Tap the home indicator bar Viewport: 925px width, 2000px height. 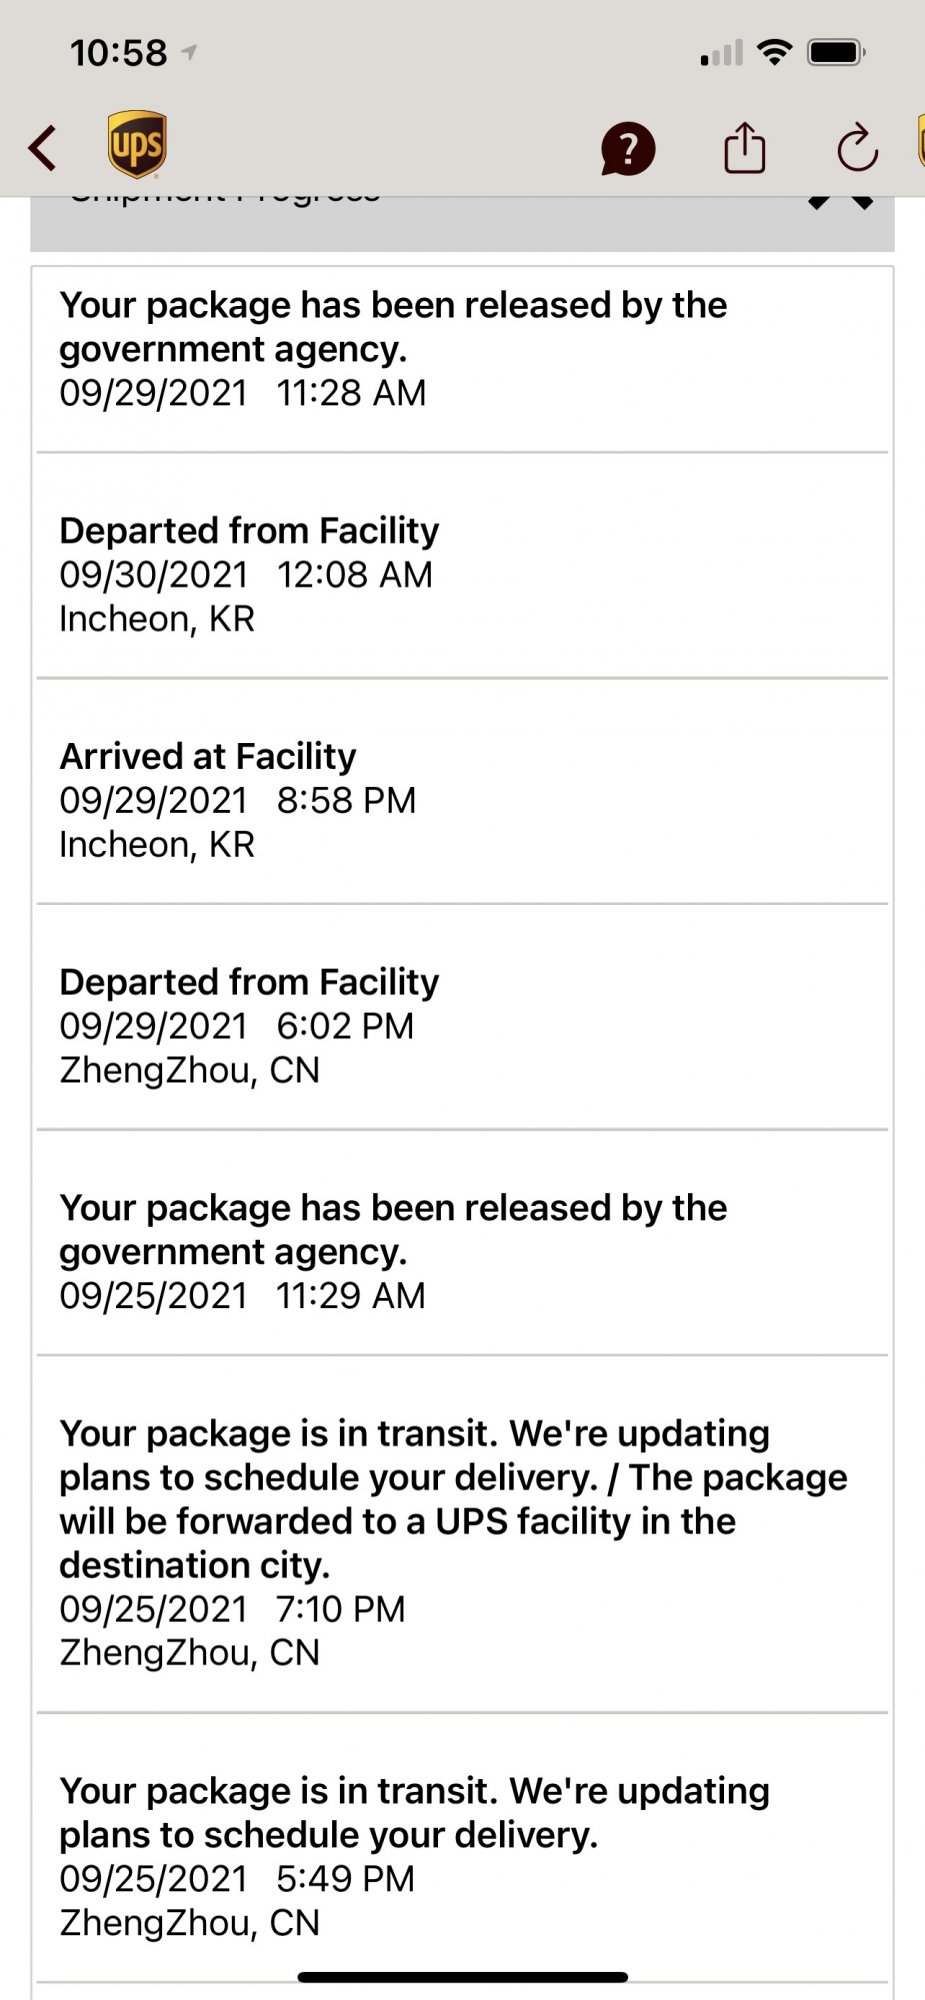pyautogui.click(x=462, y=1977)
